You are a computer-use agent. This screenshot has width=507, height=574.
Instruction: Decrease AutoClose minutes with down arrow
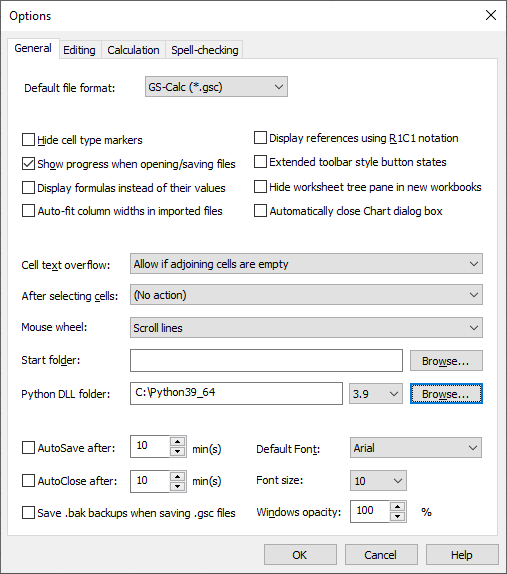point(178,486)
